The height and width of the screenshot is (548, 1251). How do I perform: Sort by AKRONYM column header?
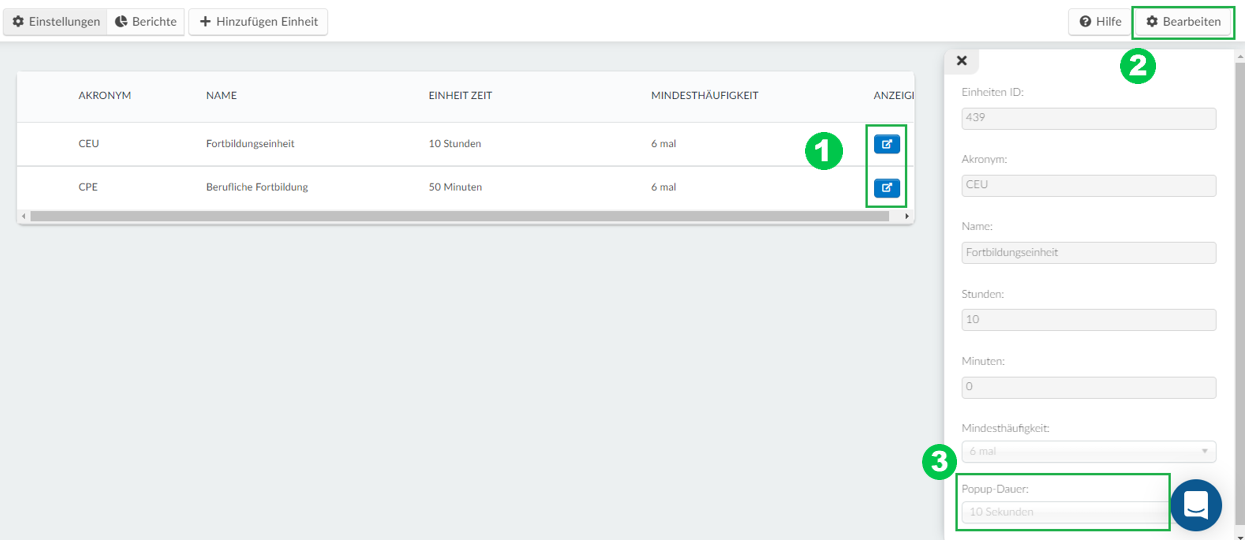tap(105, 96)
